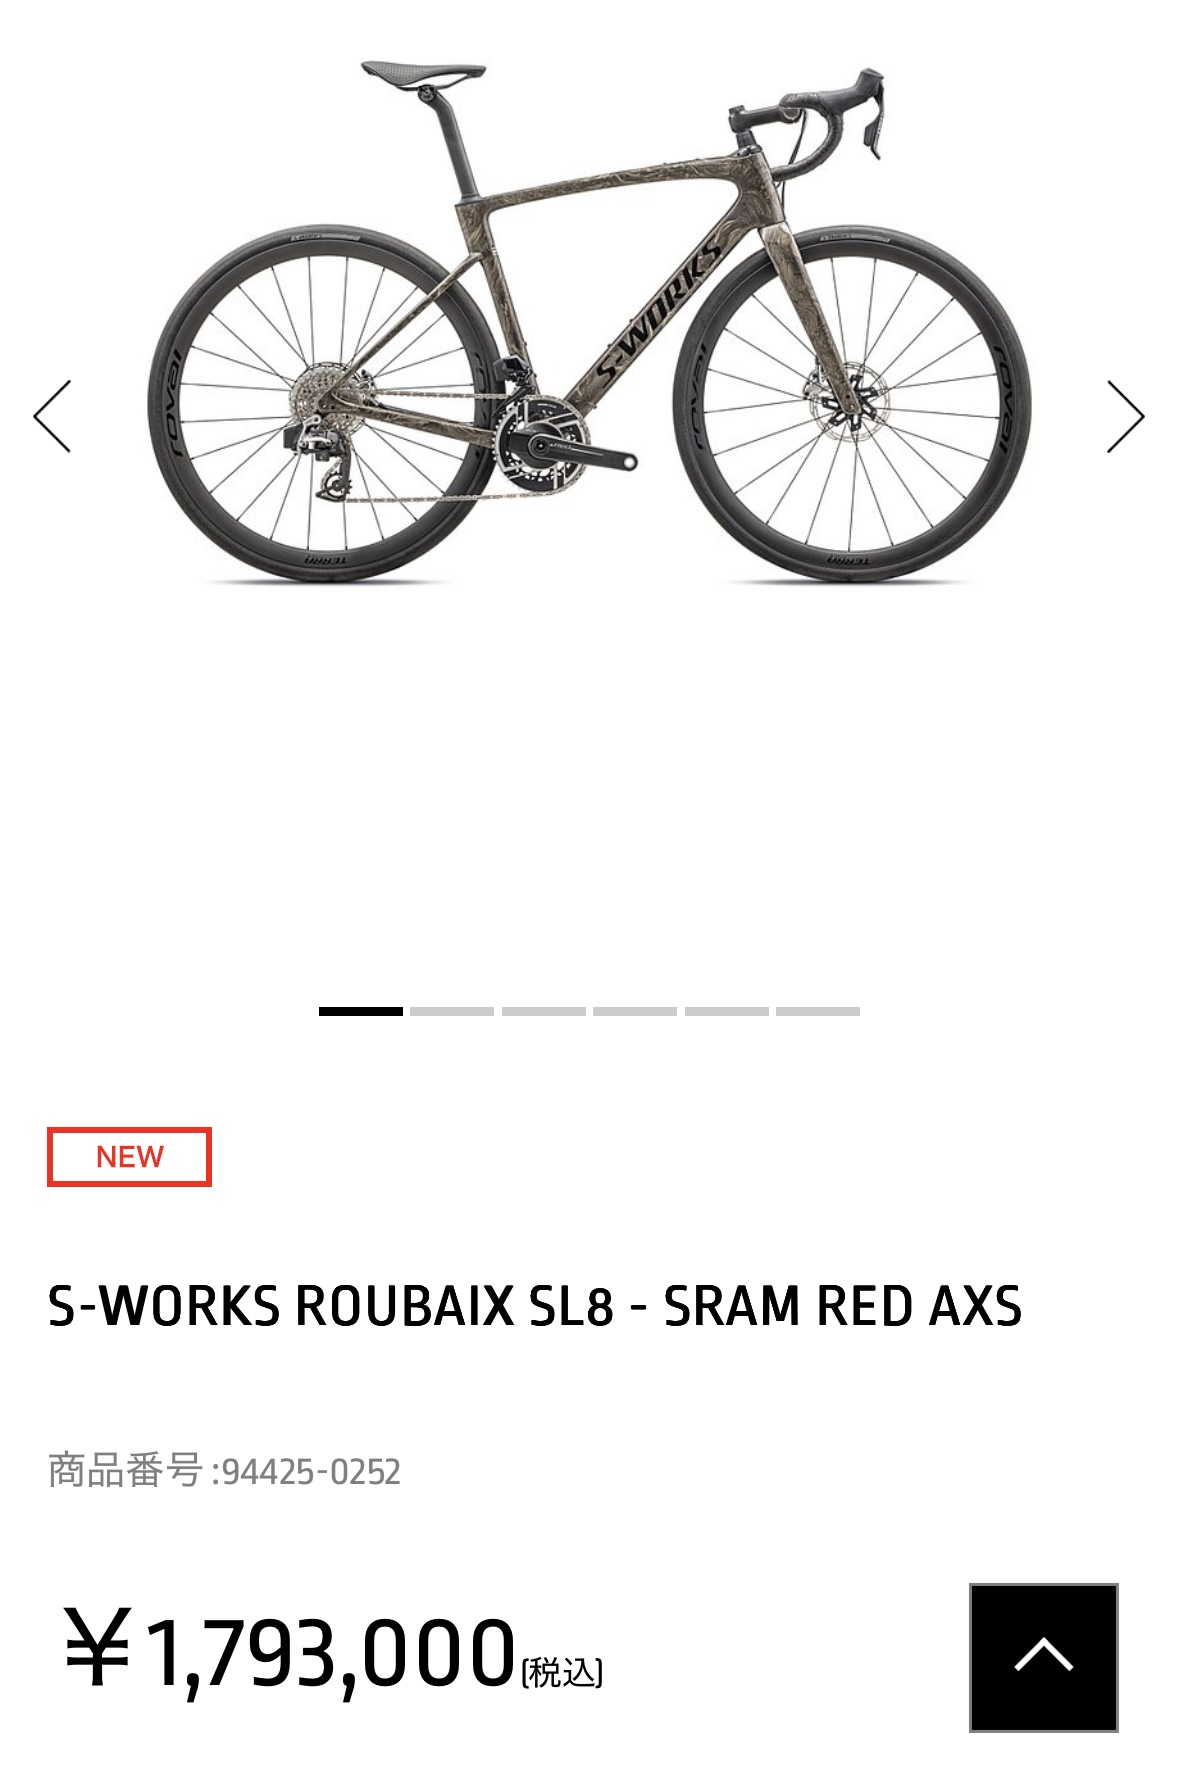Screen dimensions: 1179x1784
Task: Click the 税込 tax-included label
Action: pyautogui.click(x=562, y=1671)
